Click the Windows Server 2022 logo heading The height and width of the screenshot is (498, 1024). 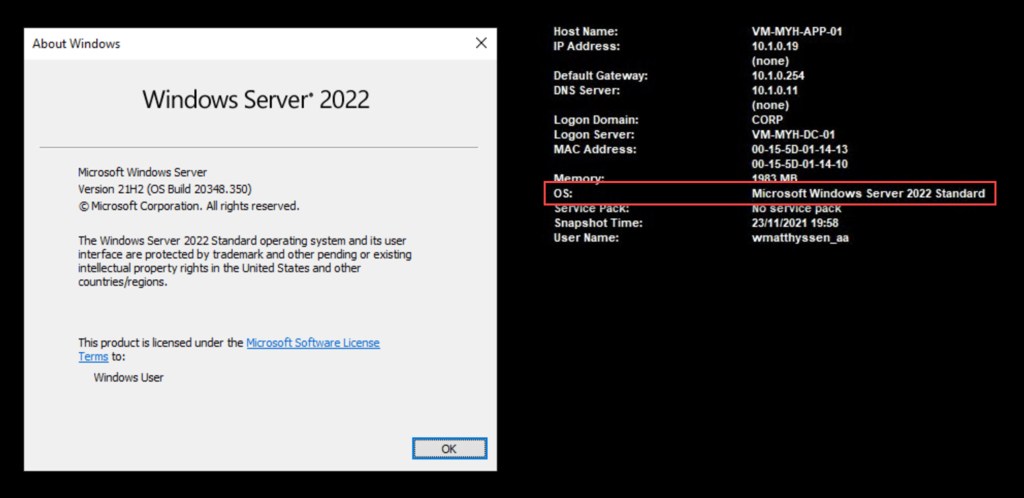(256, 99)
